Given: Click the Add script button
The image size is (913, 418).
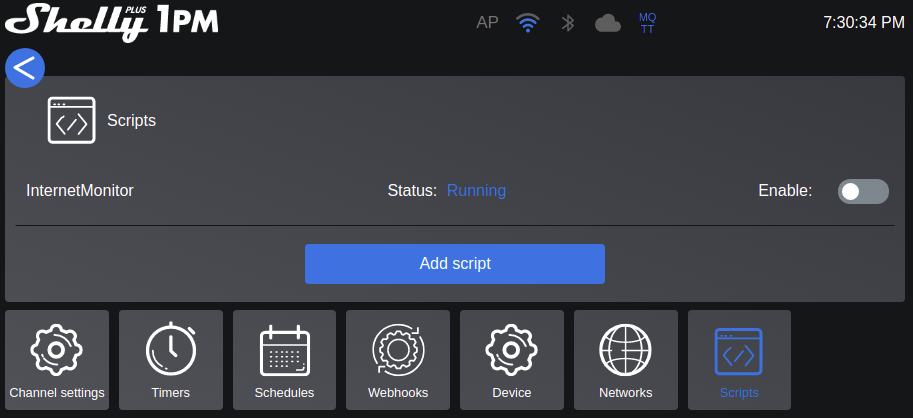Looking at the screenshot, I should 455,264.
